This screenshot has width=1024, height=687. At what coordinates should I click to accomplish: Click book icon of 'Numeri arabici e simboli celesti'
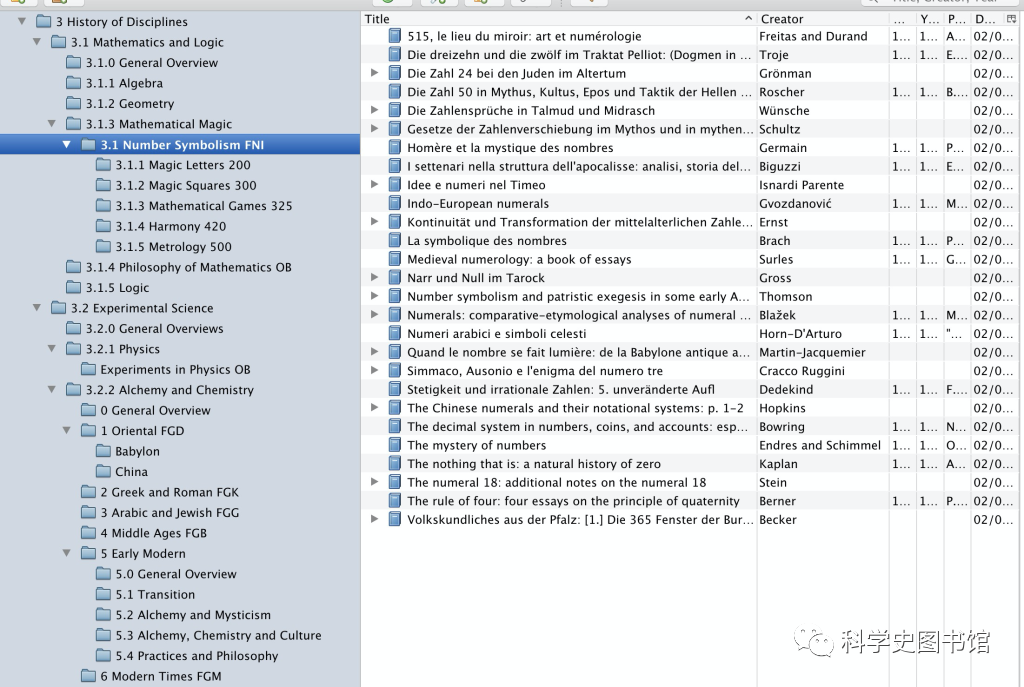pos(394,333)
